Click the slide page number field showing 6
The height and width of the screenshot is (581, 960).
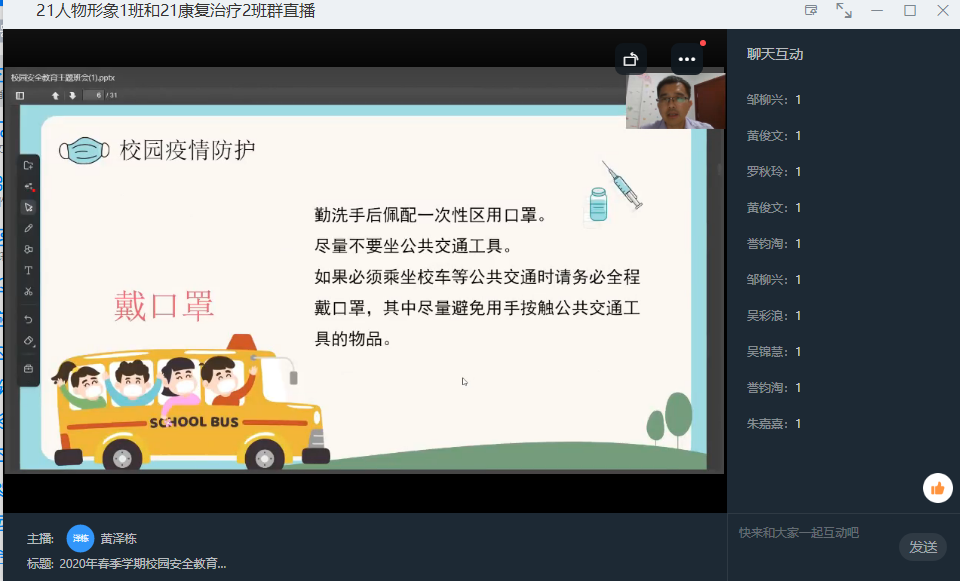pyautogui.click(x=94, y=95)
